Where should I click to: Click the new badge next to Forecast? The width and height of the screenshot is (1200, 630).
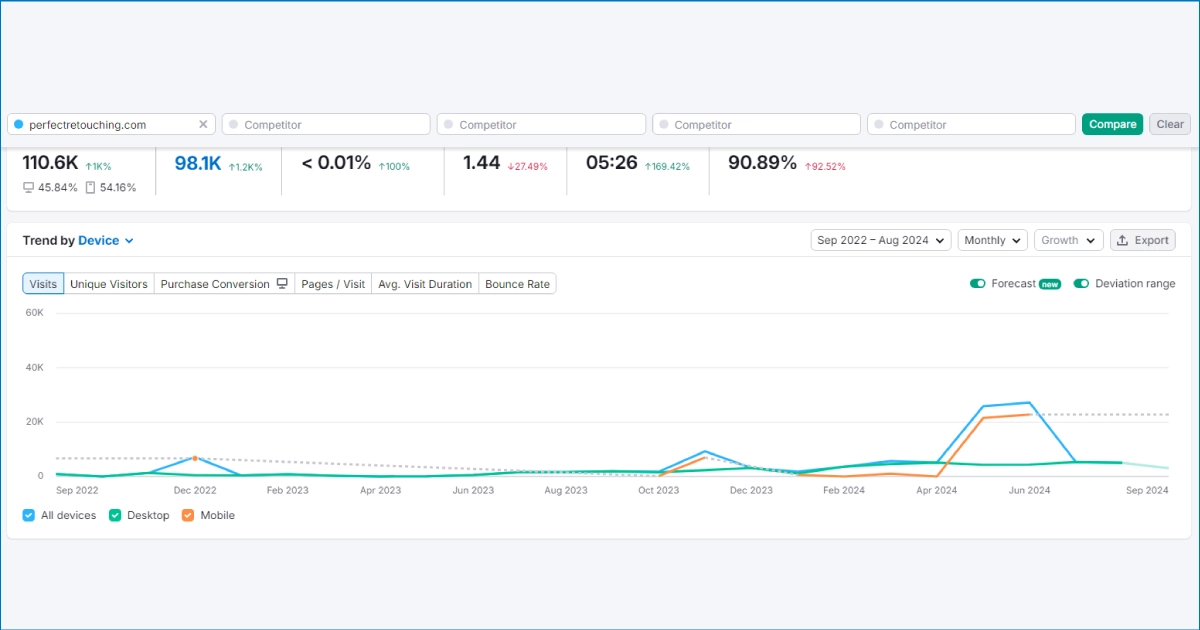click(x=1050, y=284)
